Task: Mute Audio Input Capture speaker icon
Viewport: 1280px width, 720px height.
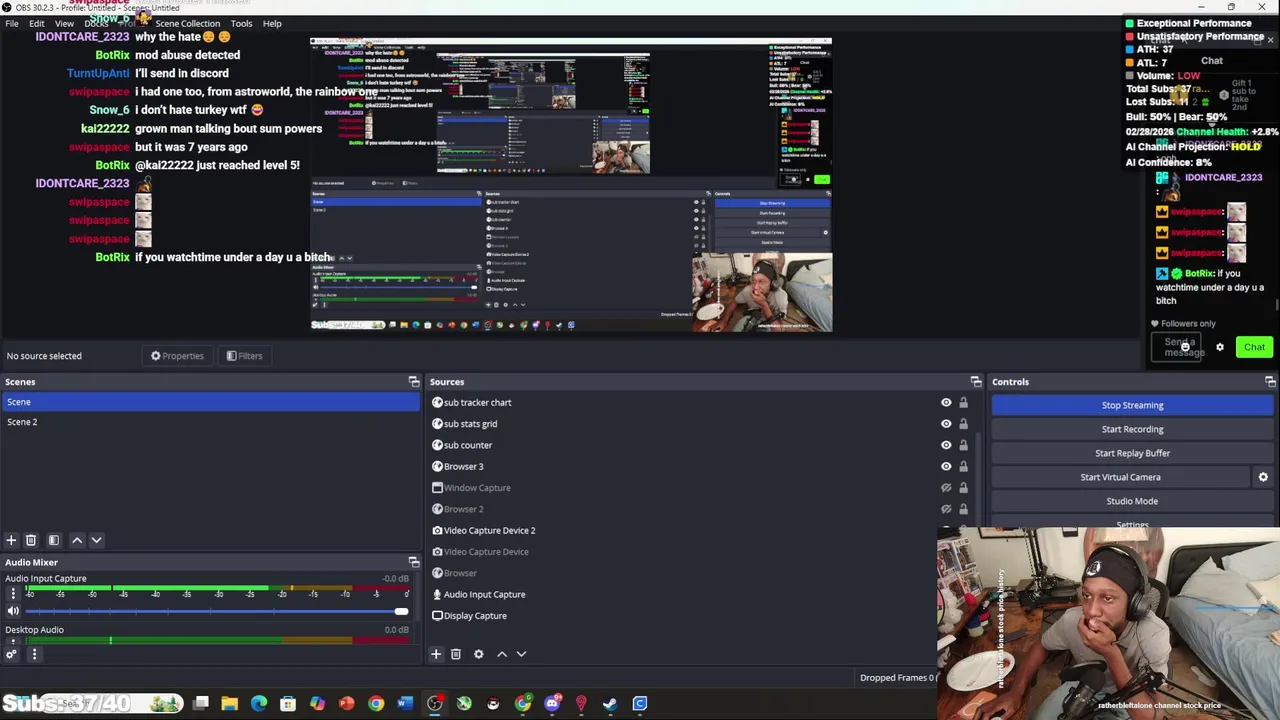Action: pos(13,611)
